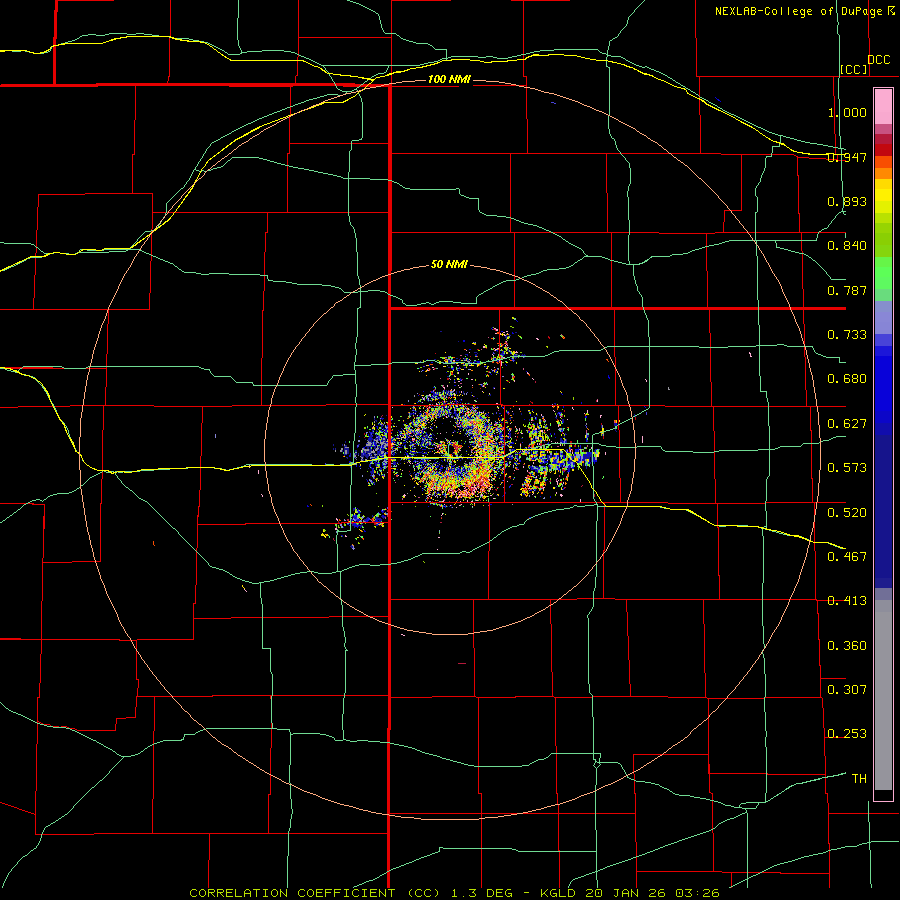The height and width of the screenshot is (900, 900).
Task: Select the 0.253 legend value
Action: point(847,734)
